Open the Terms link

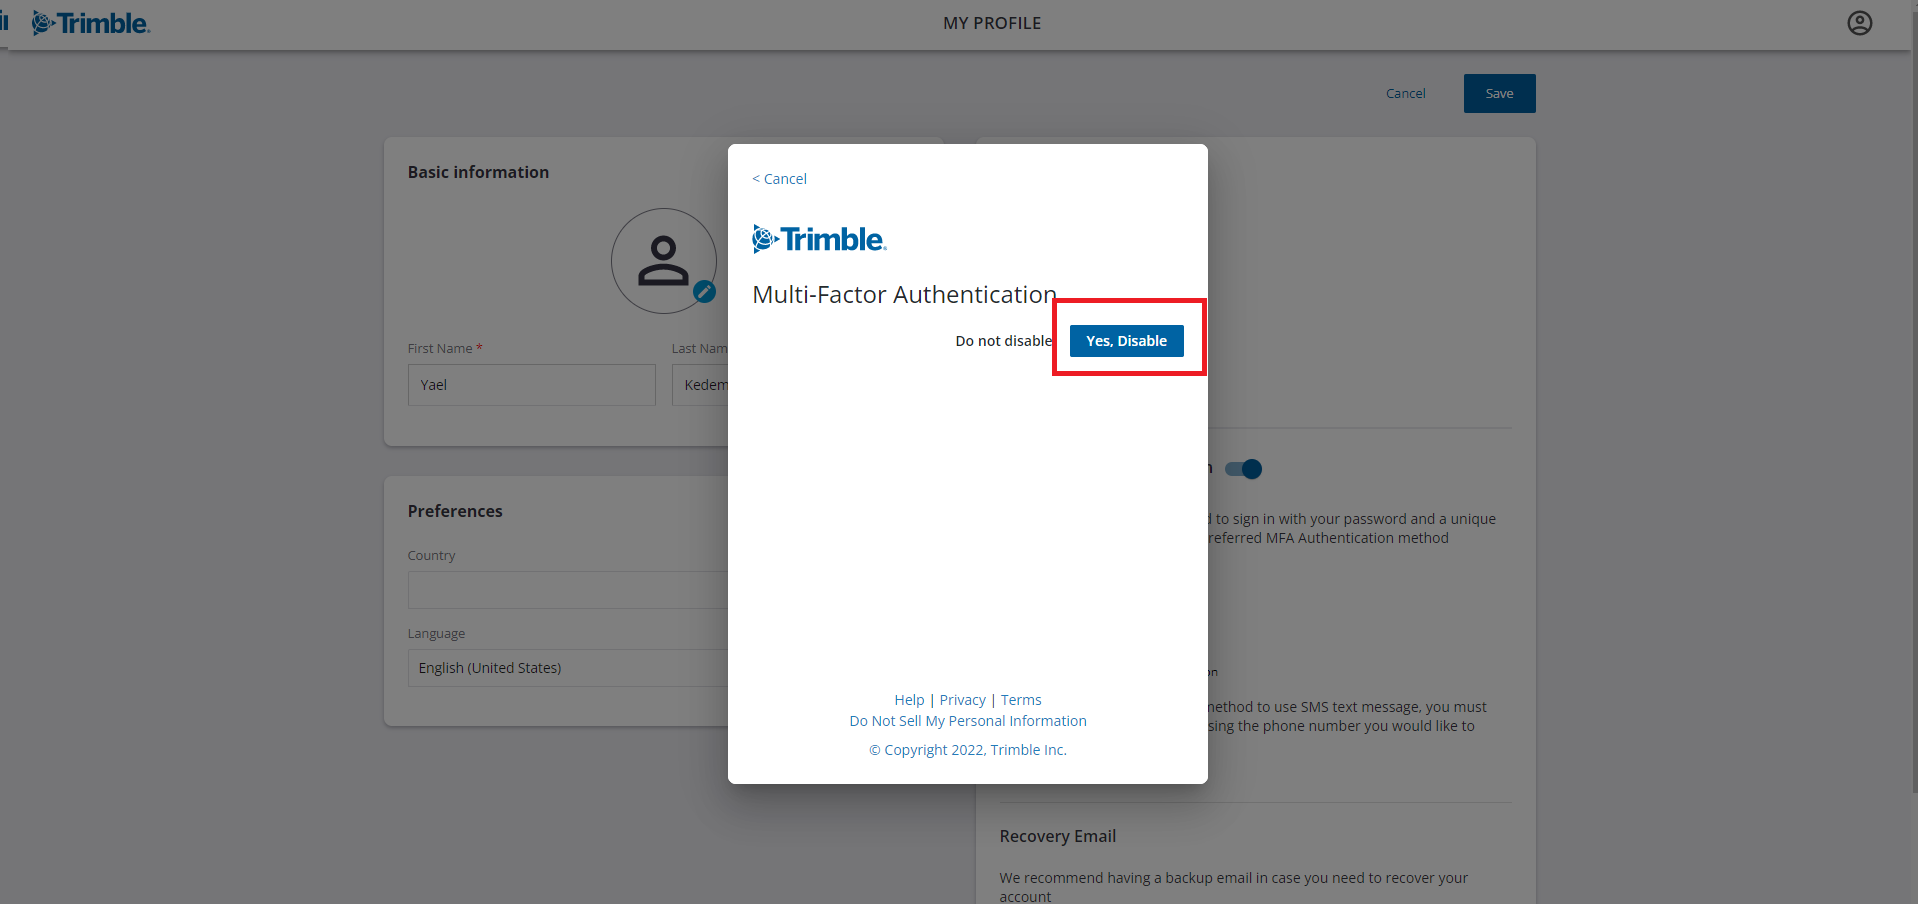[1021, 700]
